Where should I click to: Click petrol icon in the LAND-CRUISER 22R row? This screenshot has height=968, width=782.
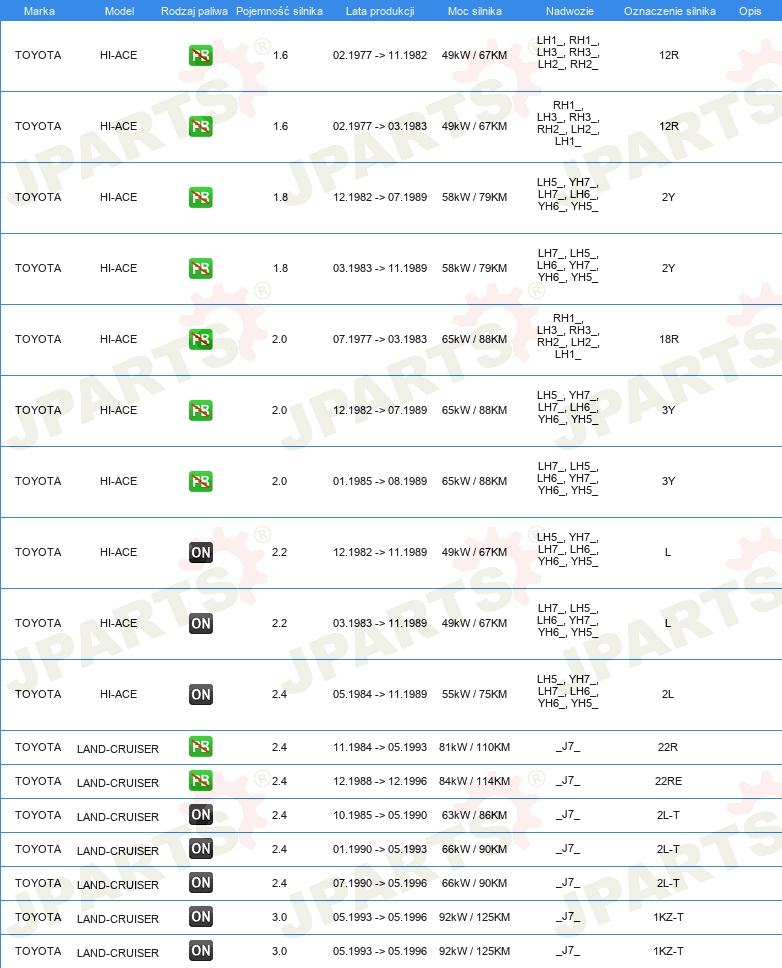click(x=201, y=747)
